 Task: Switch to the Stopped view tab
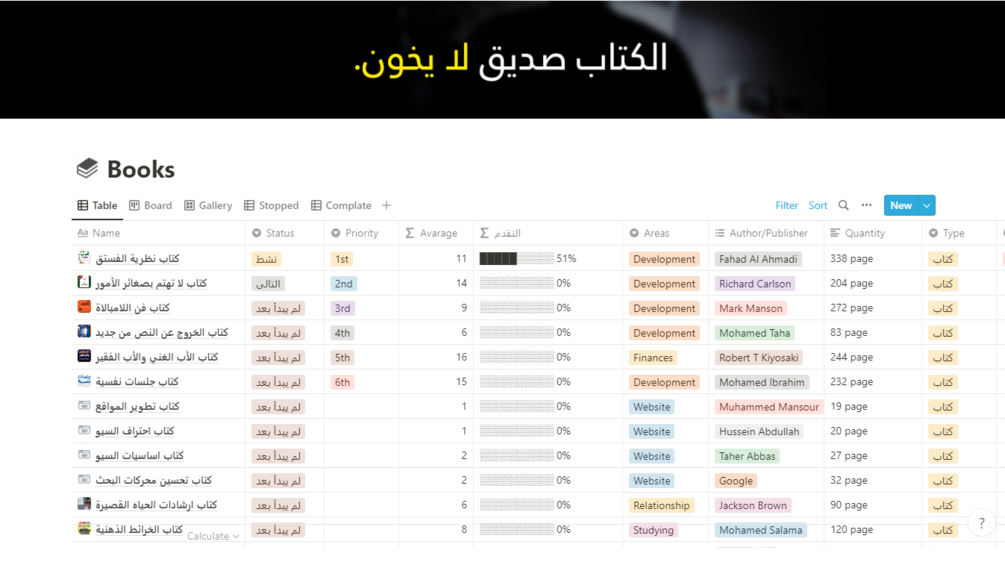click(271, 205)
